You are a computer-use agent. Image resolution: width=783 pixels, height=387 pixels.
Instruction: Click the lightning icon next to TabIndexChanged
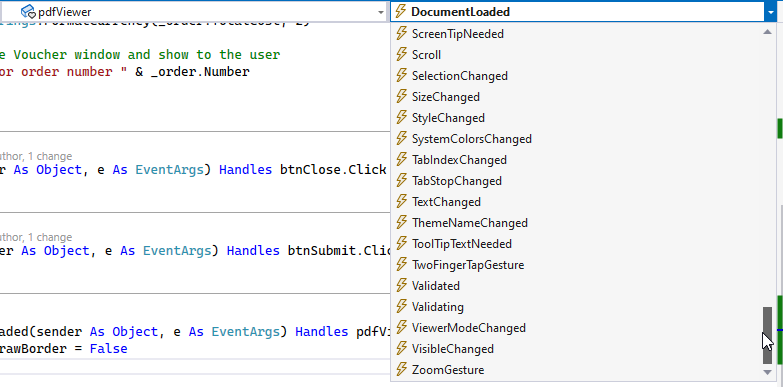coord(401,159)
